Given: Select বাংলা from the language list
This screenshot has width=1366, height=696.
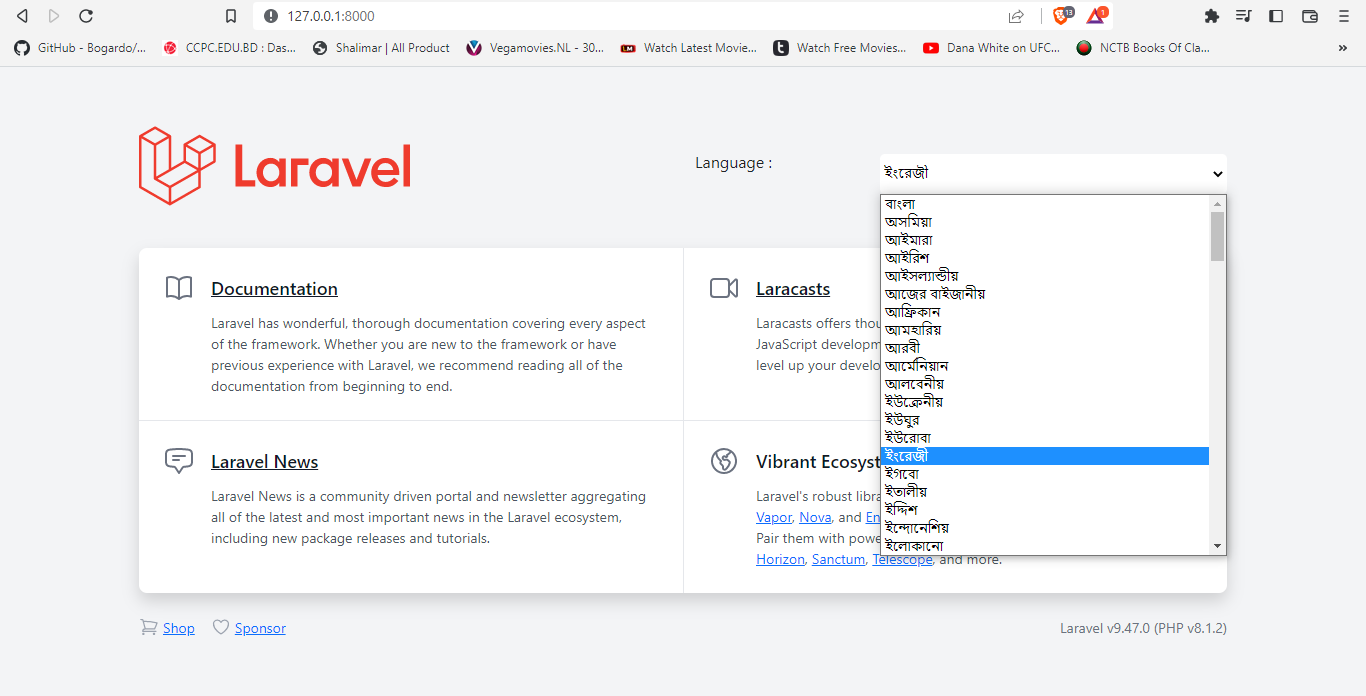Looking at the screenshot, I should coord(1045,204).
